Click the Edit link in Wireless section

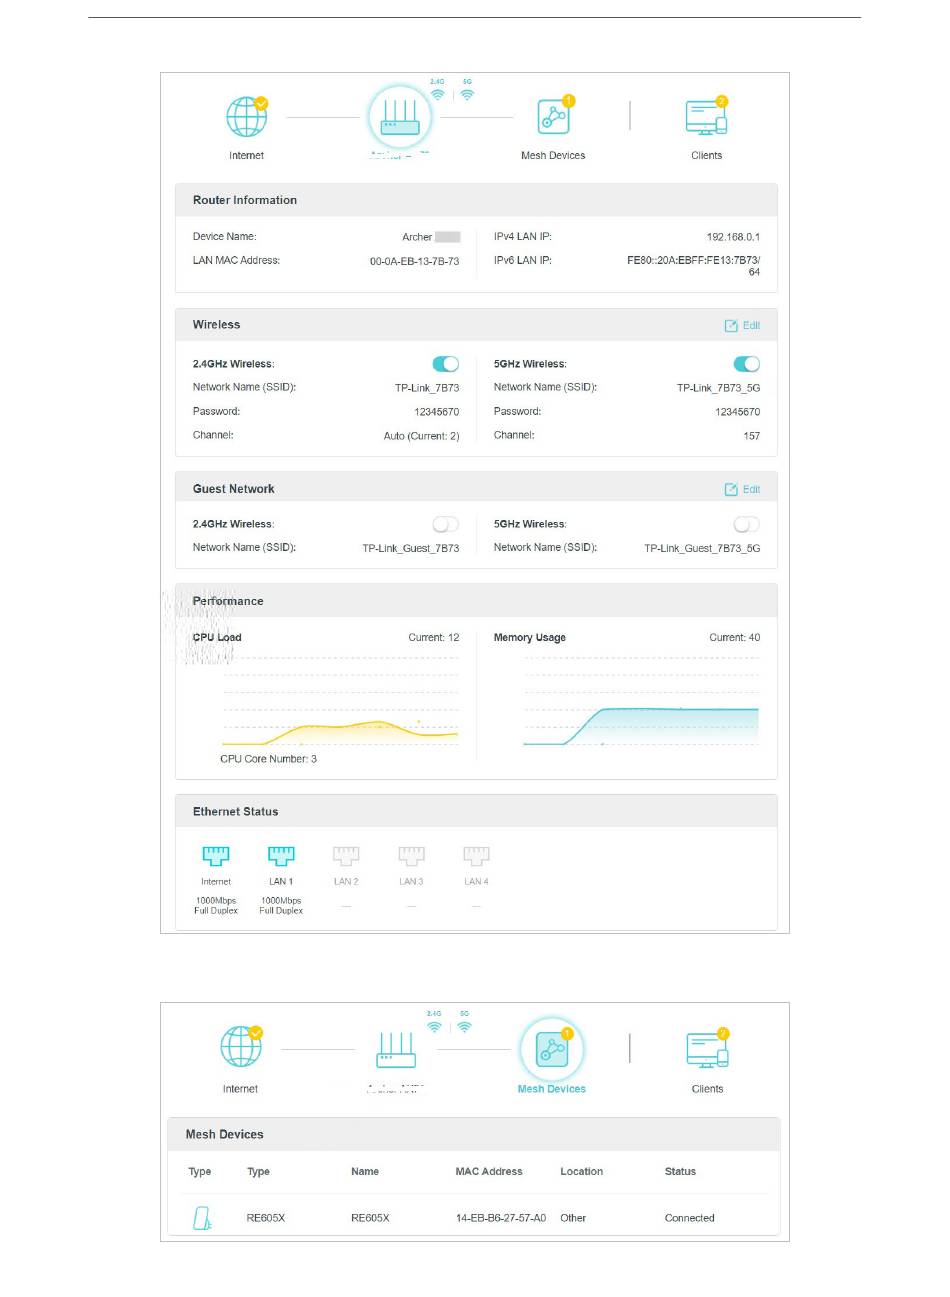[x=751, y=325]
